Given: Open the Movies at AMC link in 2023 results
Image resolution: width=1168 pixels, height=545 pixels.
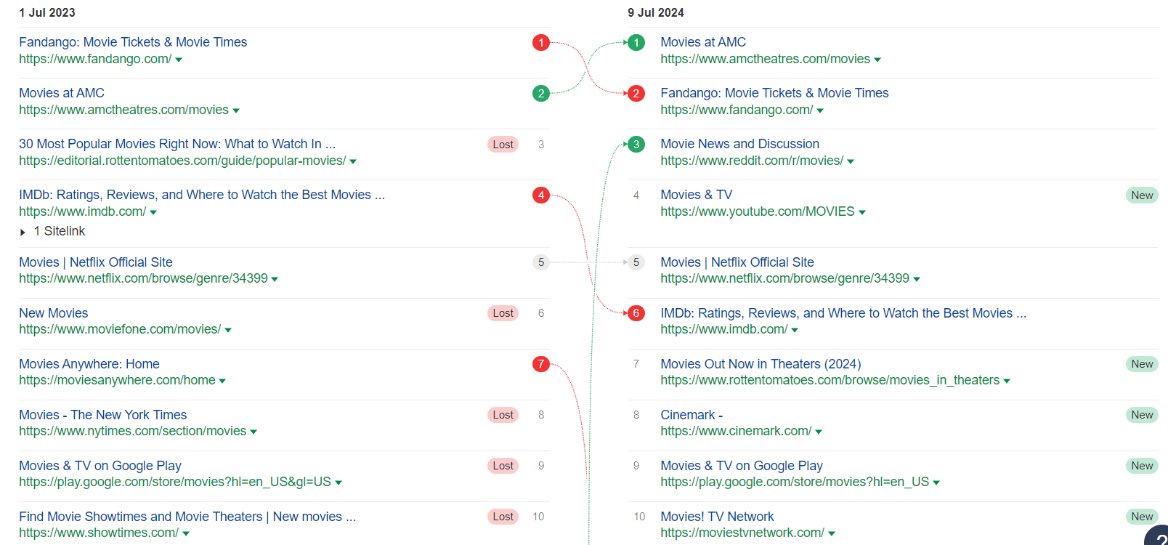Looking at the screenshot, I should (62, 93).
